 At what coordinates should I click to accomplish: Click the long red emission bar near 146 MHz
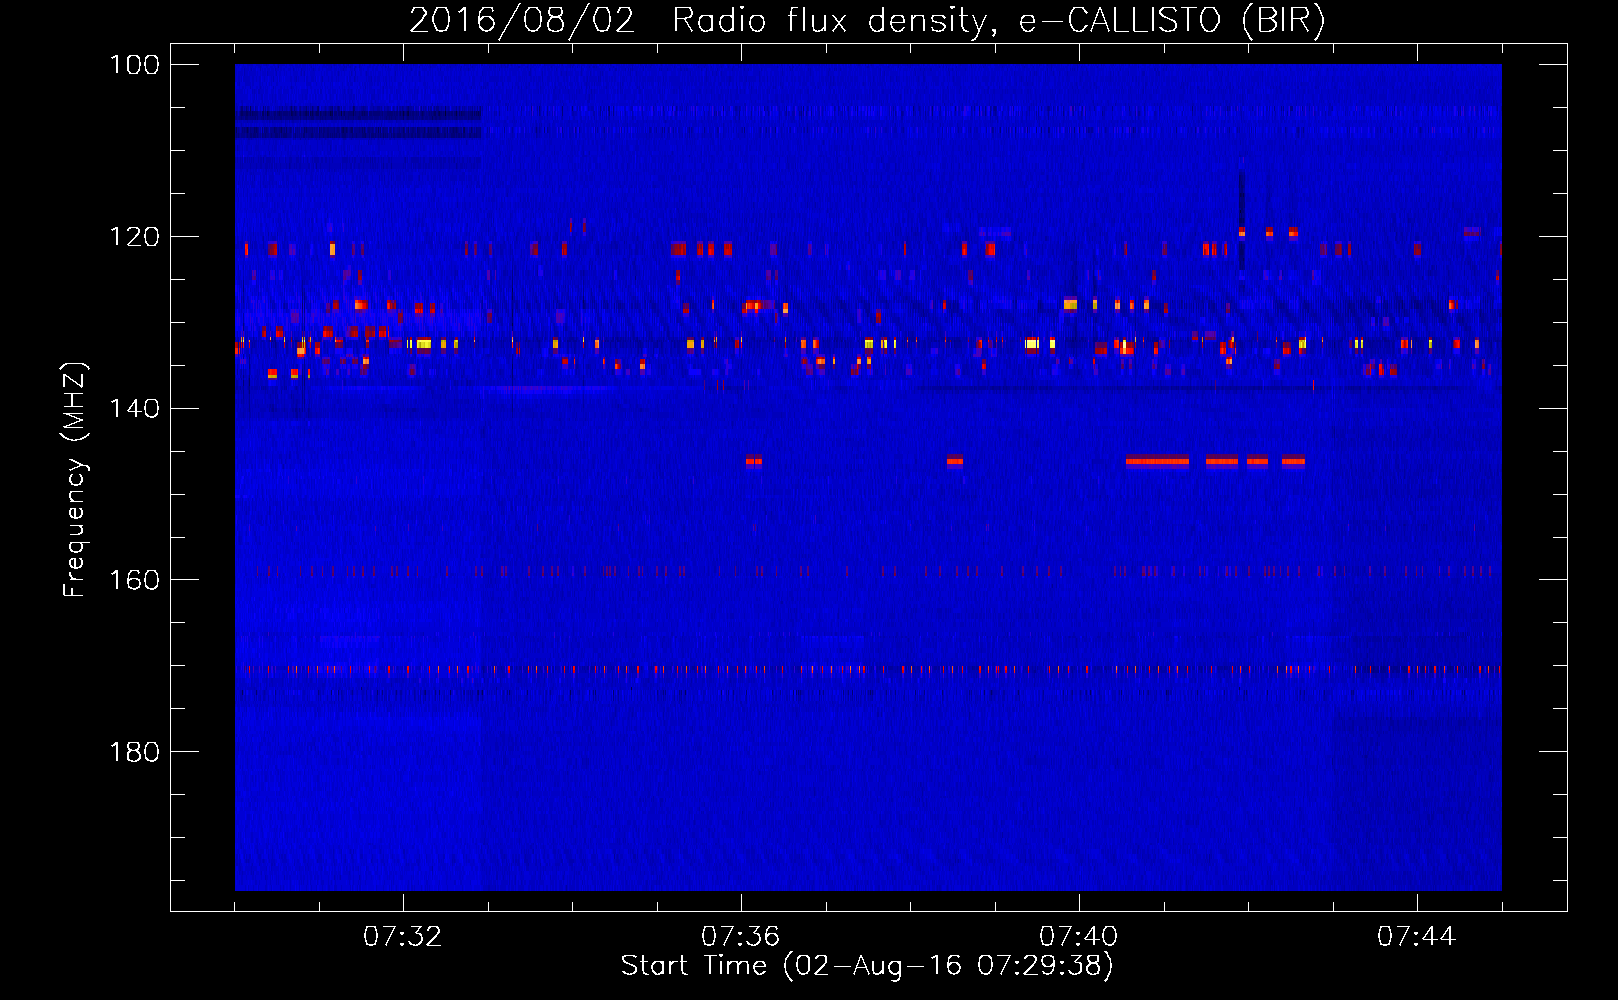pos(1158,461)
